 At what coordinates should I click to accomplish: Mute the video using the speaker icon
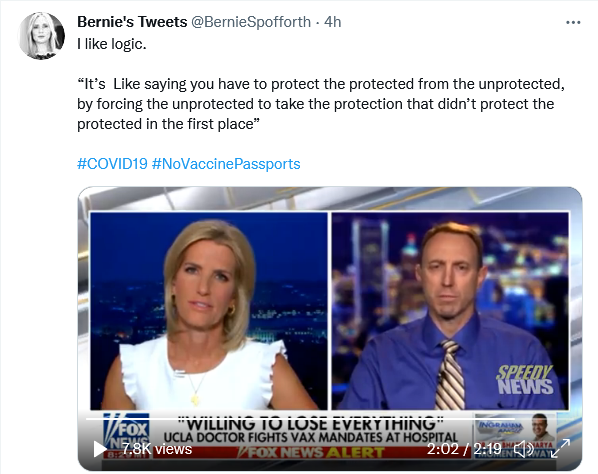pos(523,449)
